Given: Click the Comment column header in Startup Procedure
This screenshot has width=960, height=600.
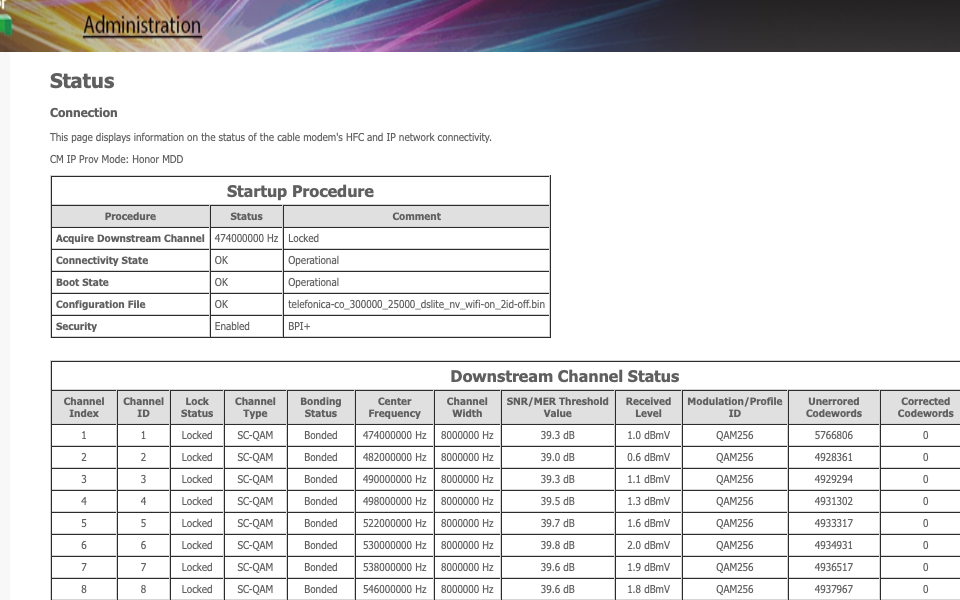Looking at the screenshot, I should pos(416,216).
